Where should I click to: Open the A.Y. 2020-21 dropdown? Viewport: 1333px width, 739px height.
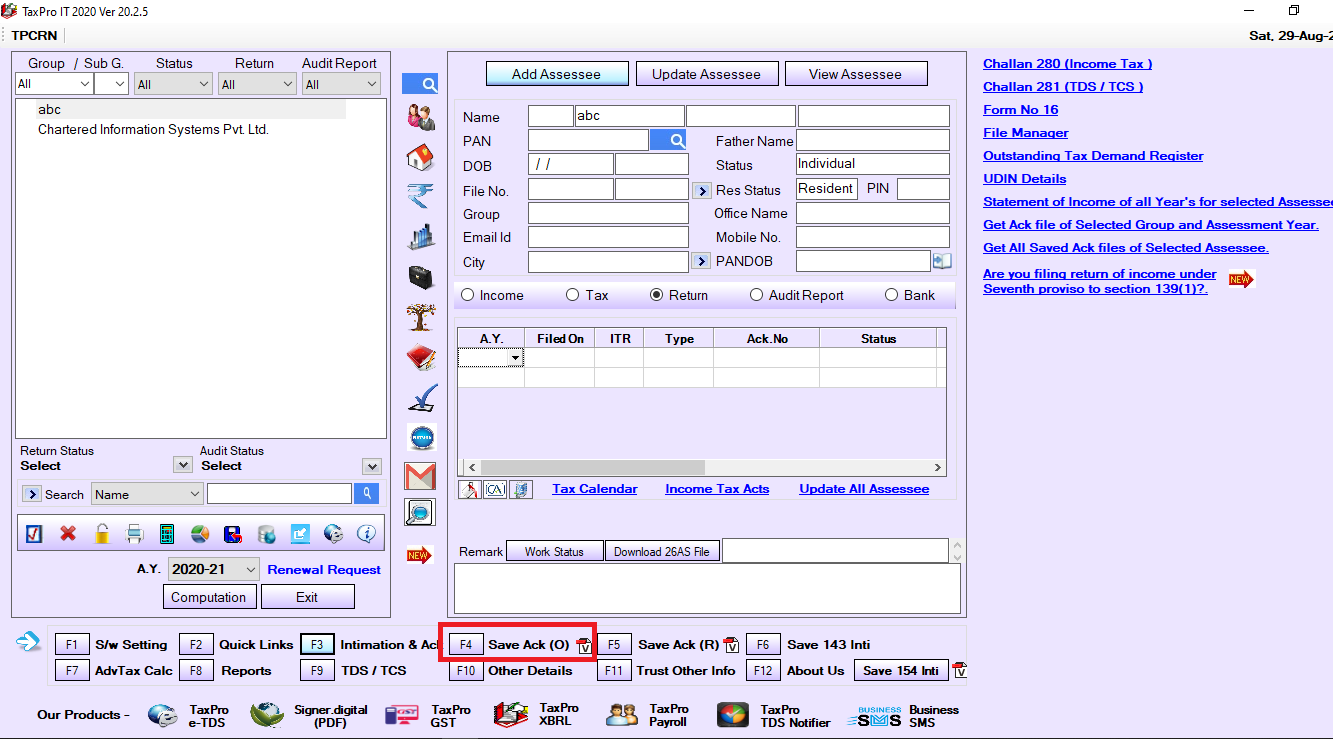214,569
